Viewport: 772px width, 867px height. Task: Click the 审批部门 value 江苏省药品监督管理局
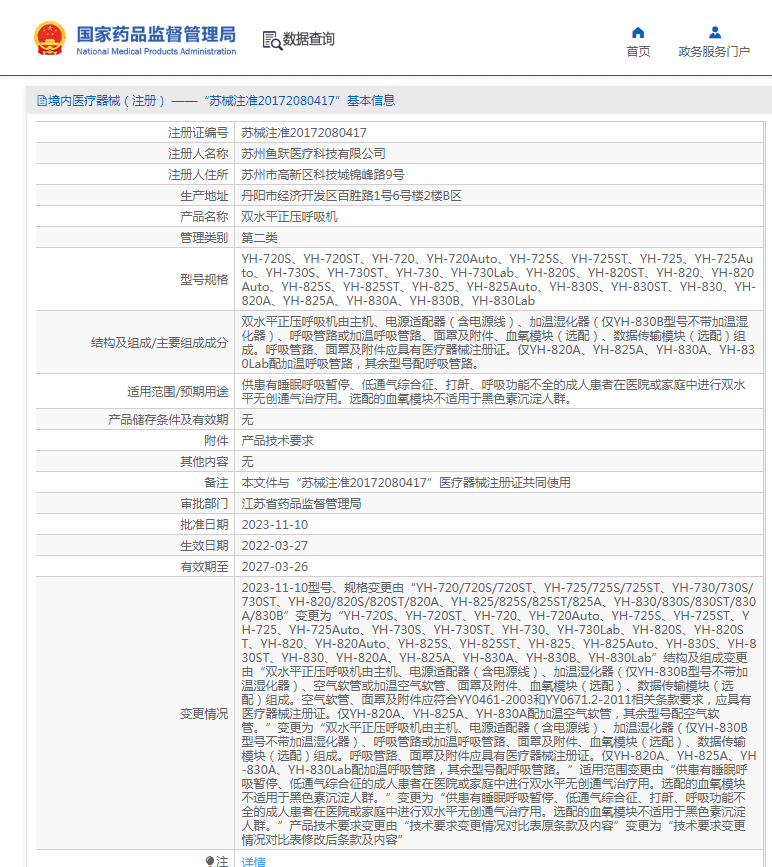tap(301, 504)
